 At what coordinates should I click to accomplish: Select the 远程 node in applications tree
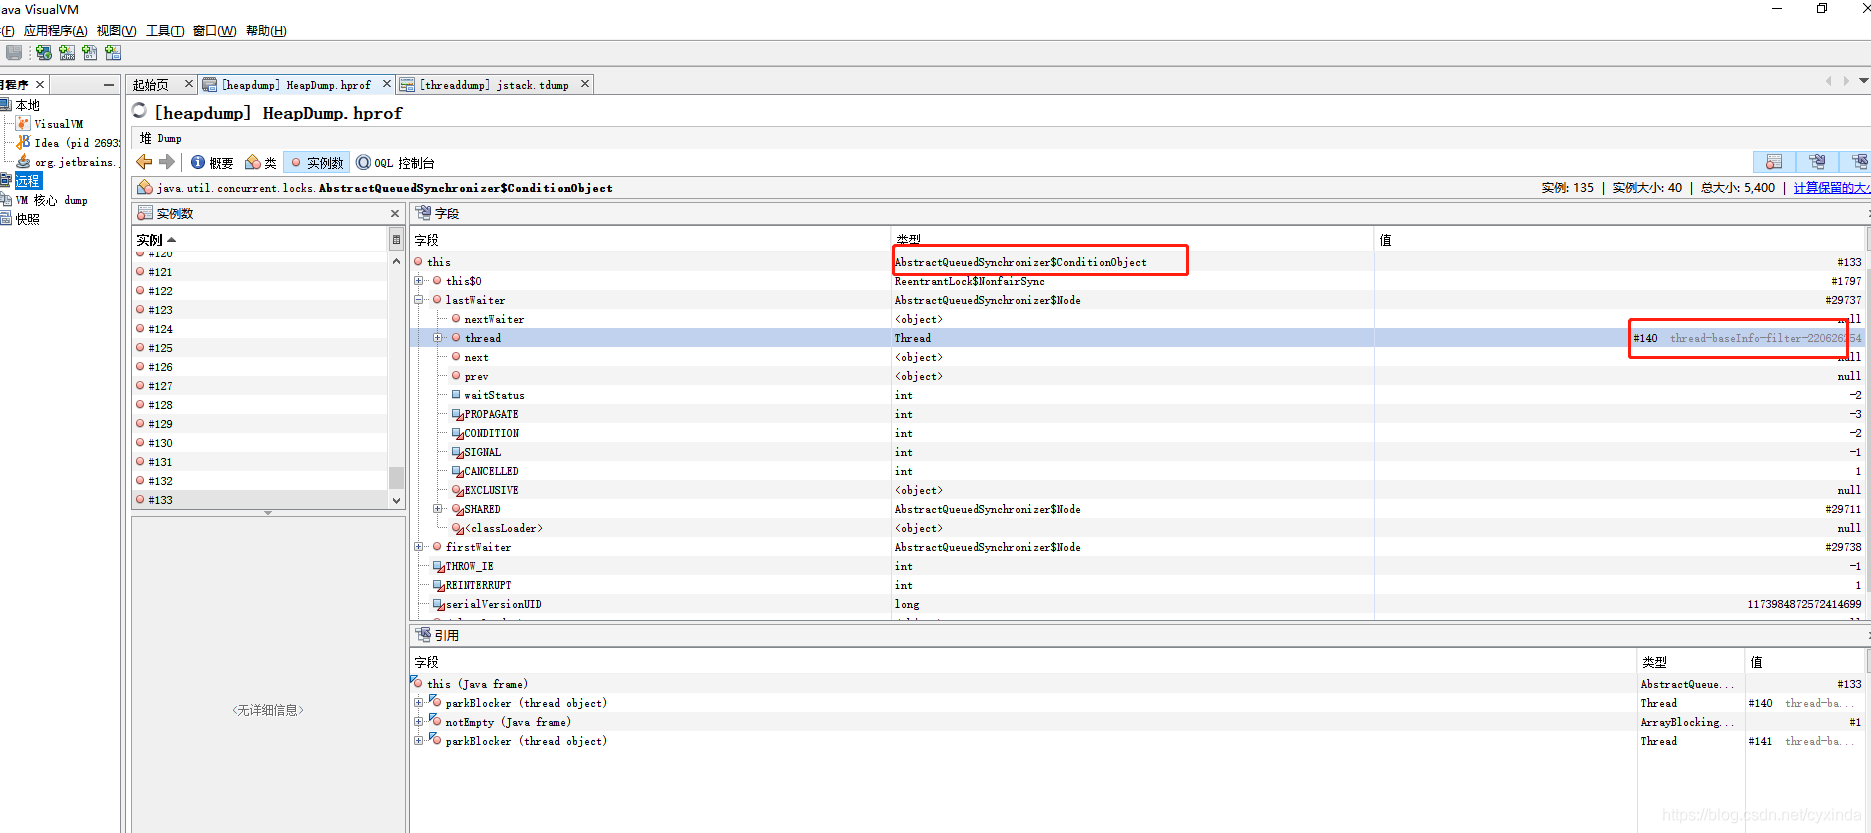[x=28, y=181]
